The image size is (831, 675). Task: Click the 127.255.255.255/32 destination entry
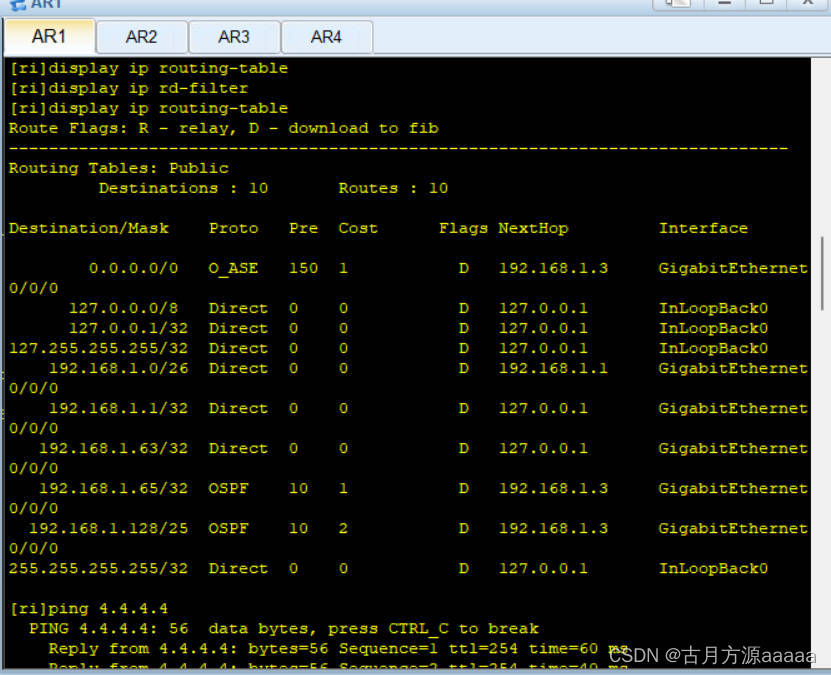coord(99,348)
